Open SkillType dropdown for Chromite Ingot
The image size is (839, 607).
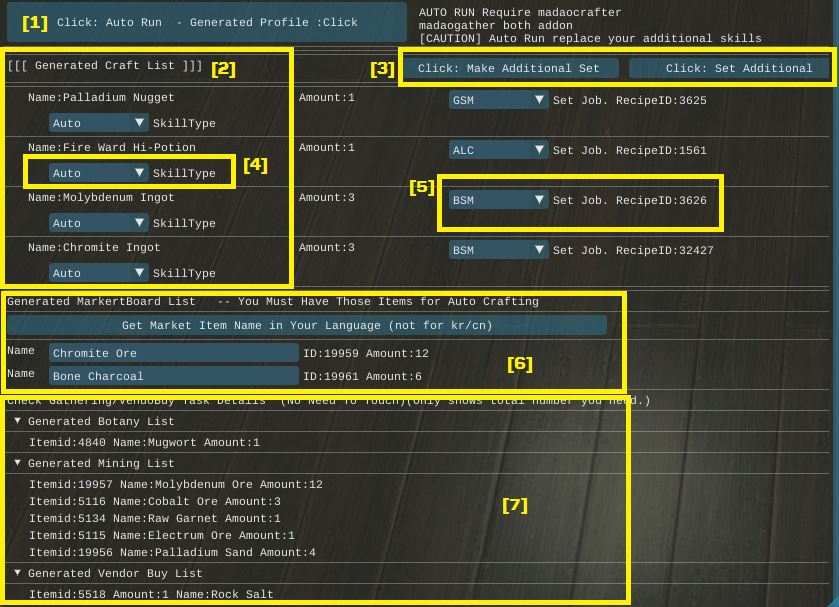[x=99, y=273]
